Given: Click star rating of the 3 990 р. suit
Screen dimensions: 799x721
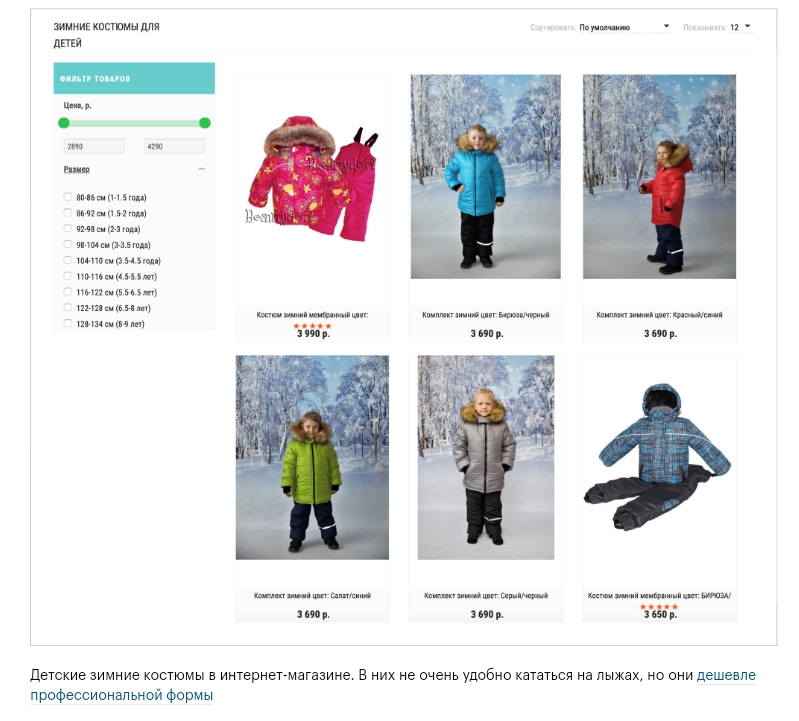Looking at the screenshot, I should (x=312, y=326).
